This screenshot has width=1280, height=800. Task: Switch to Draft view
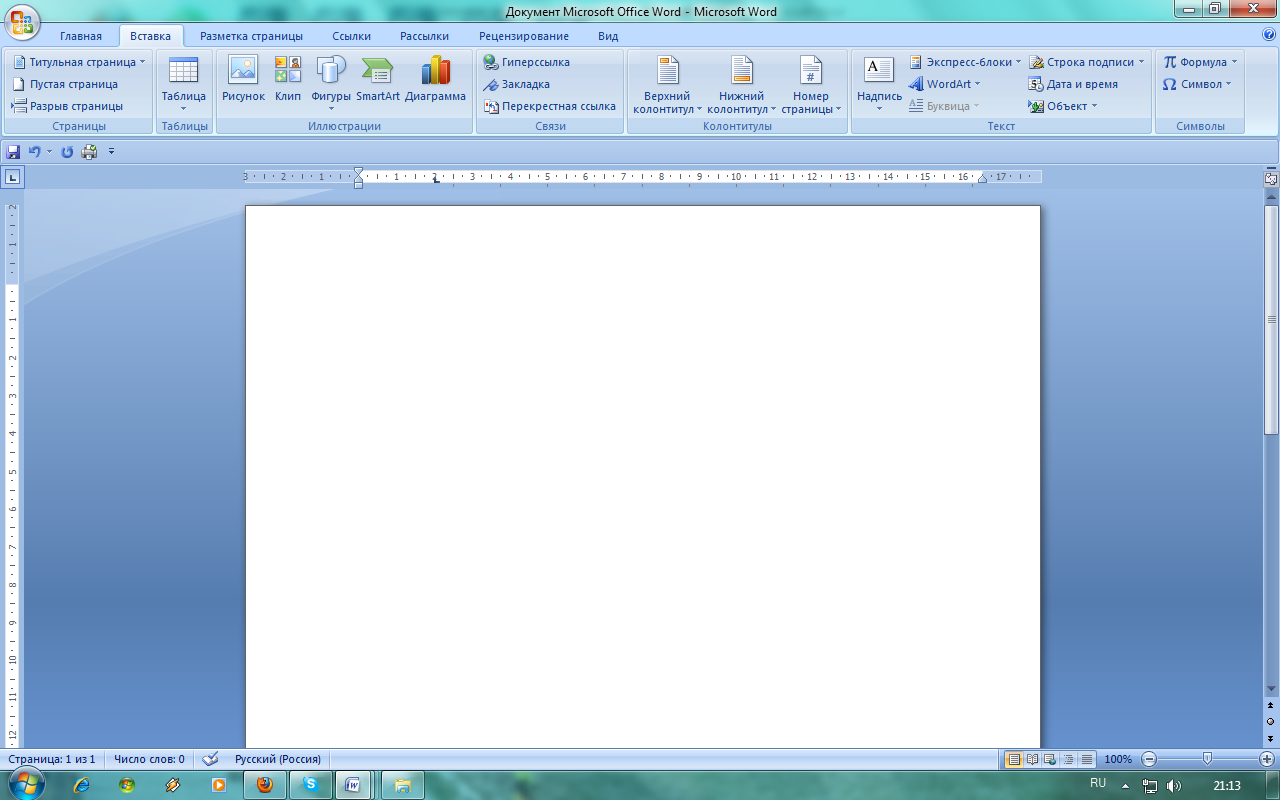pyautogui.click(x=1086, y=760)
